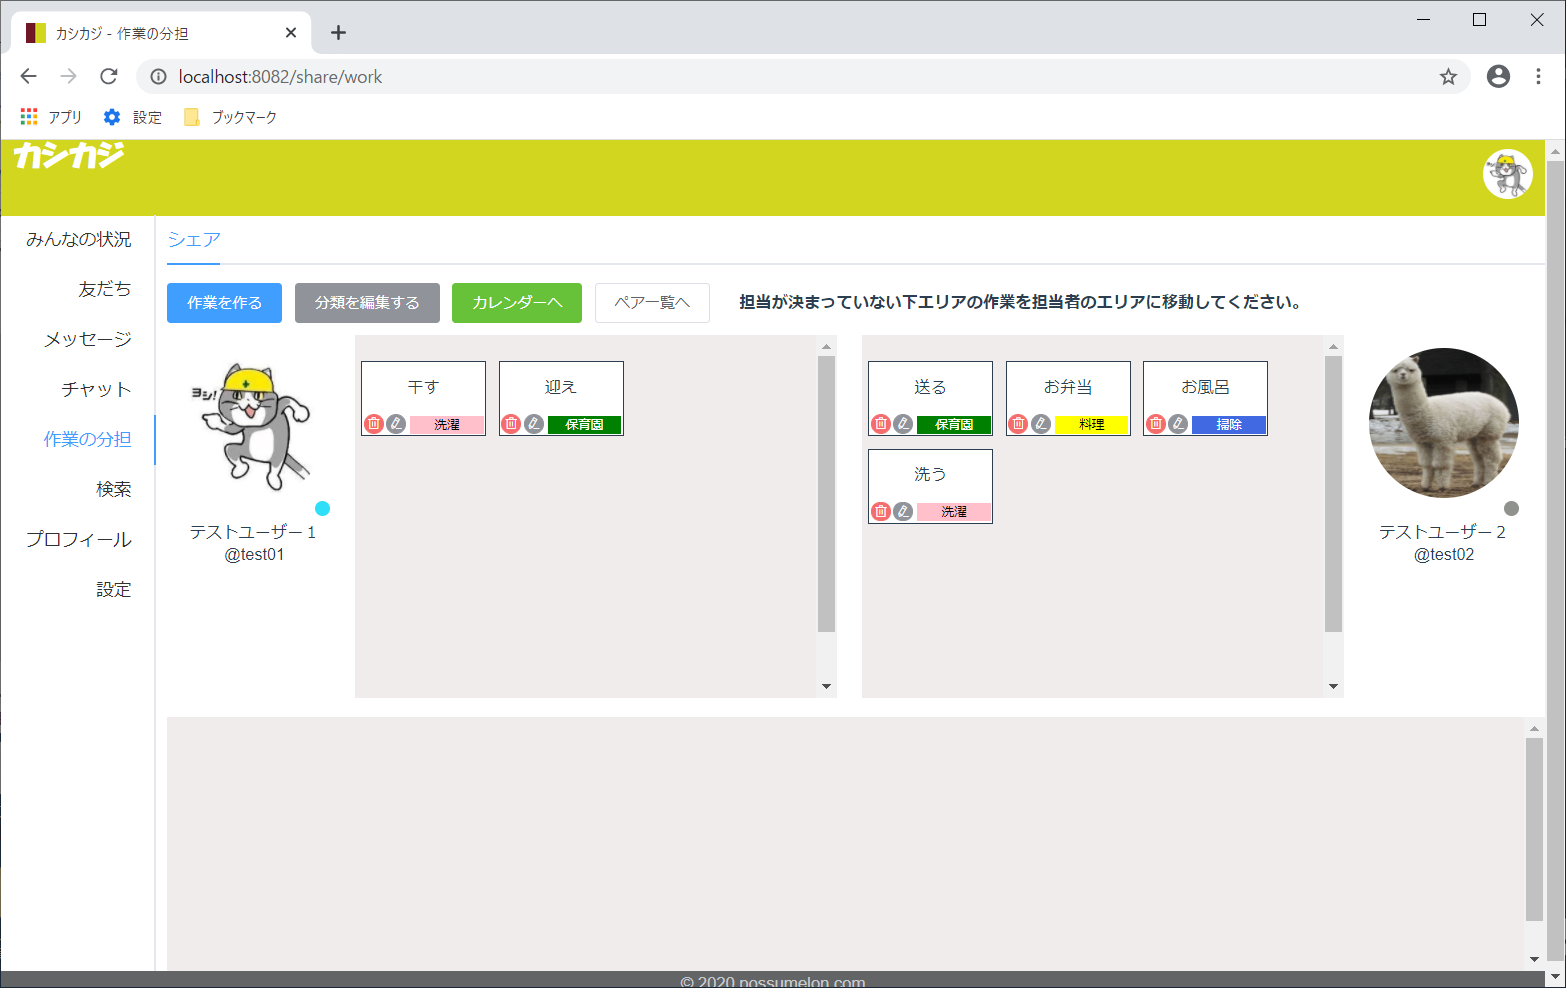This screenshot has height=988, width=1566.
Task: Delete the 迎え task card
Action: [511, 424]
